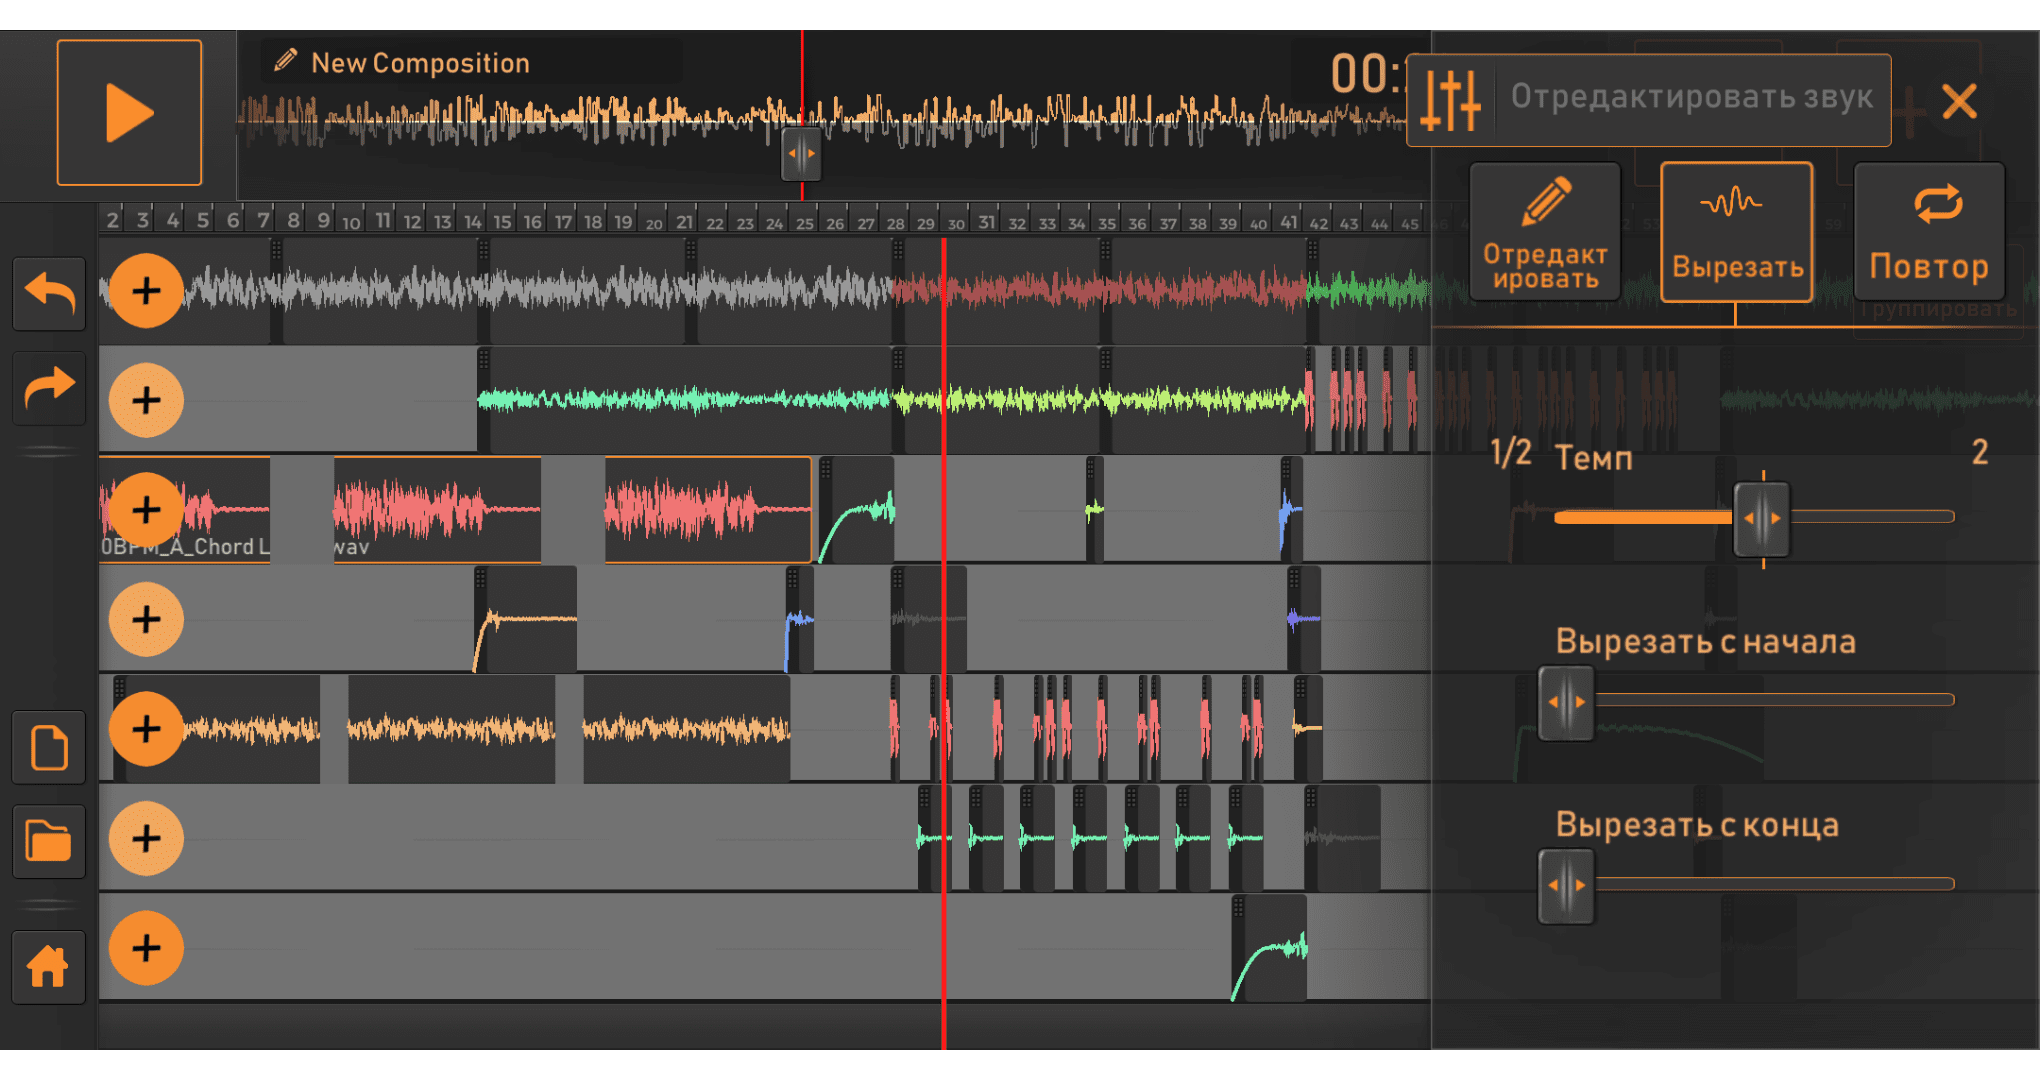Screen dimensions: 2040x1080
Task: Click the Вырезать с конца slider handle
Action: [1566, 886]
